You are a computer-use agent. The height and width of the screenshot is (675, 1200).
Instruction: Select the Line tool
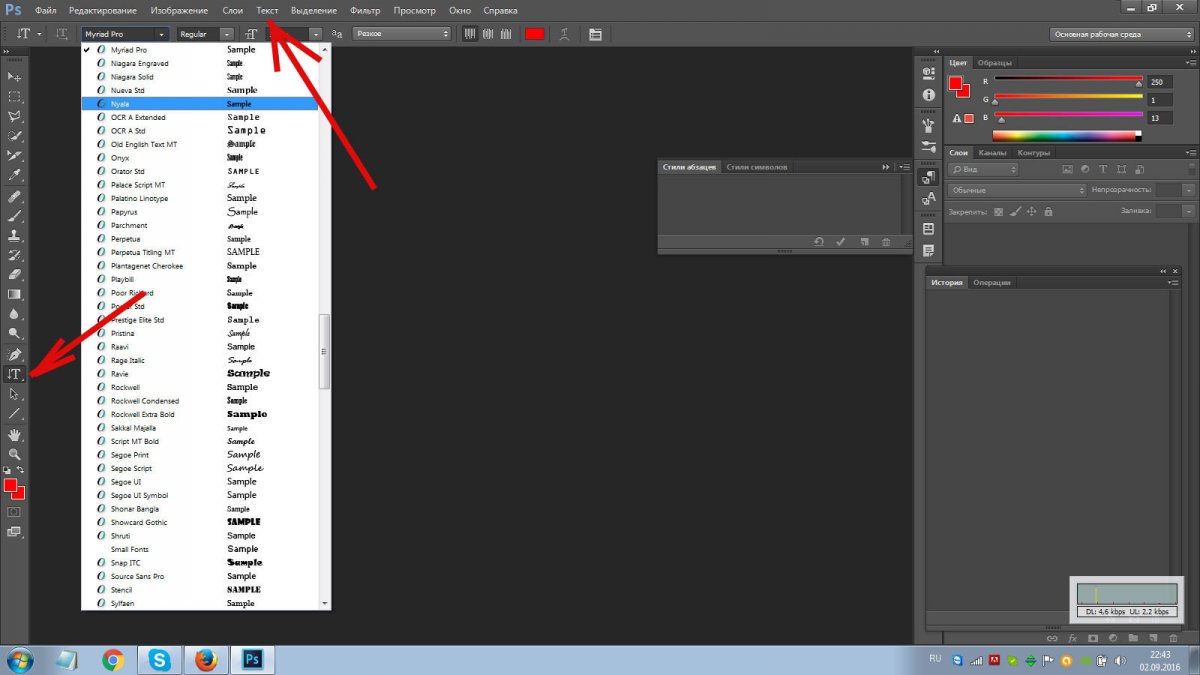(15, 413)
